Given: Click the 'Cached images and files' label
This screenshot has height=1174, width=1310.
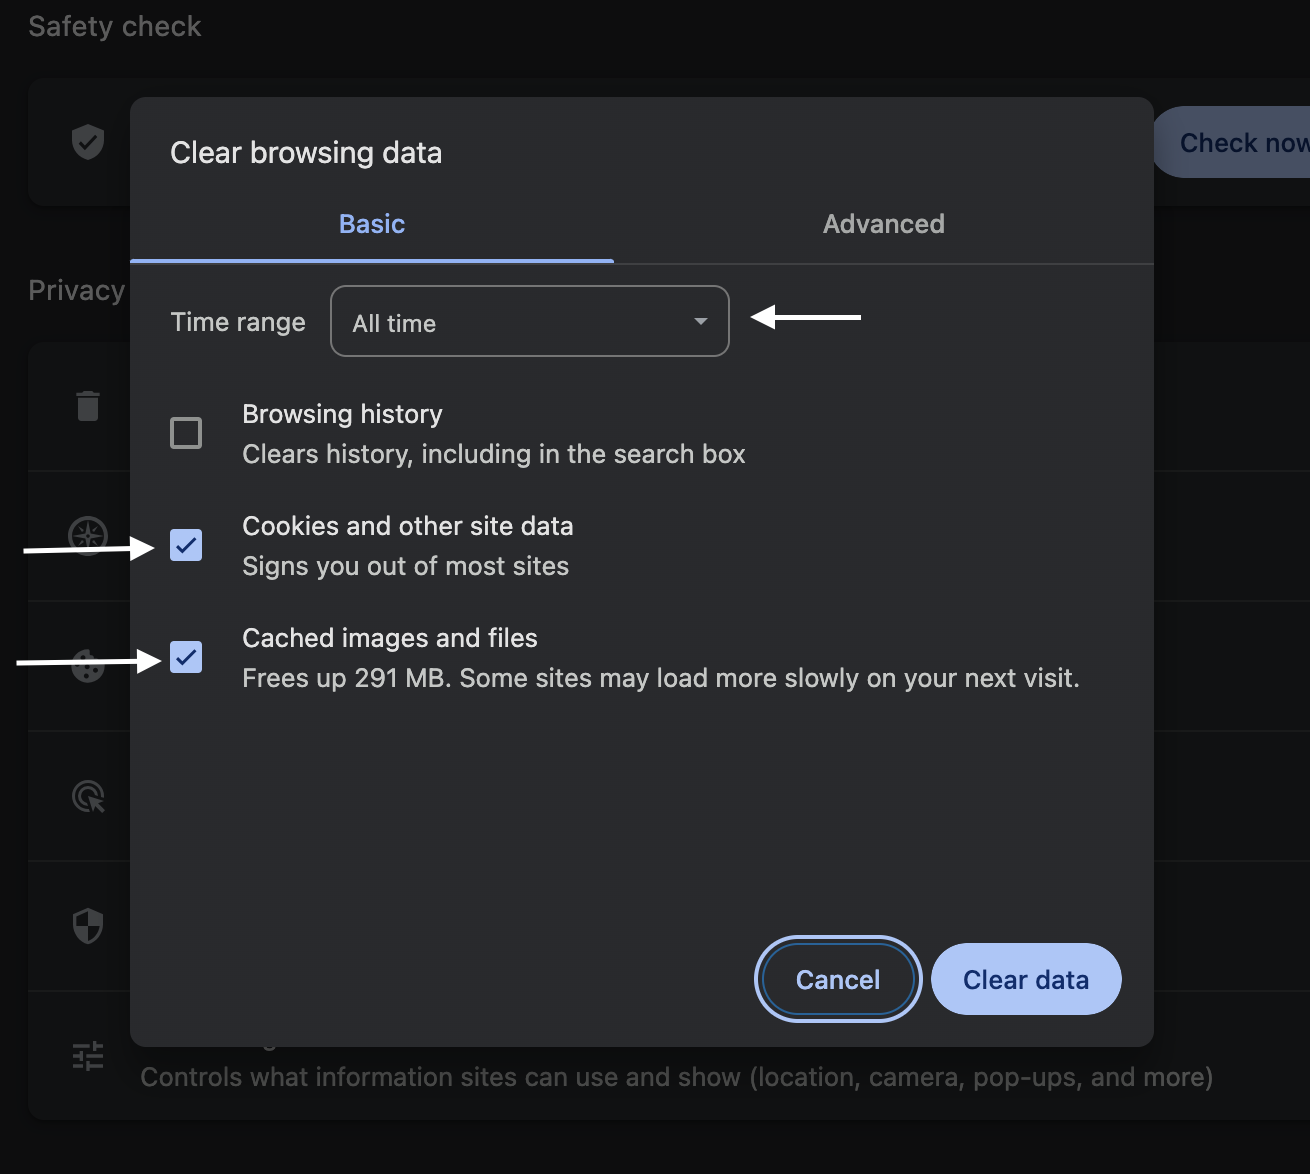Looking at the screenshot, I should pyautogui.click(x=390, y=638).
